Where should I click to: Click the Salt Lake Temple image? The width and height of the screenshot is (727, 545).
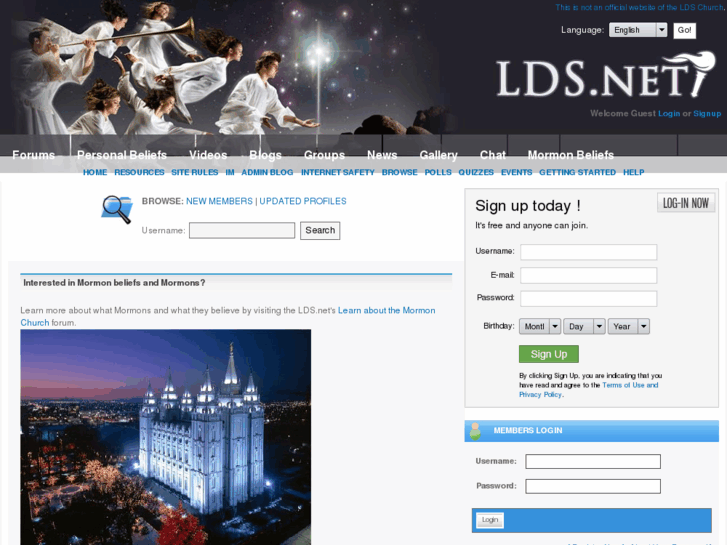point(166,437)
